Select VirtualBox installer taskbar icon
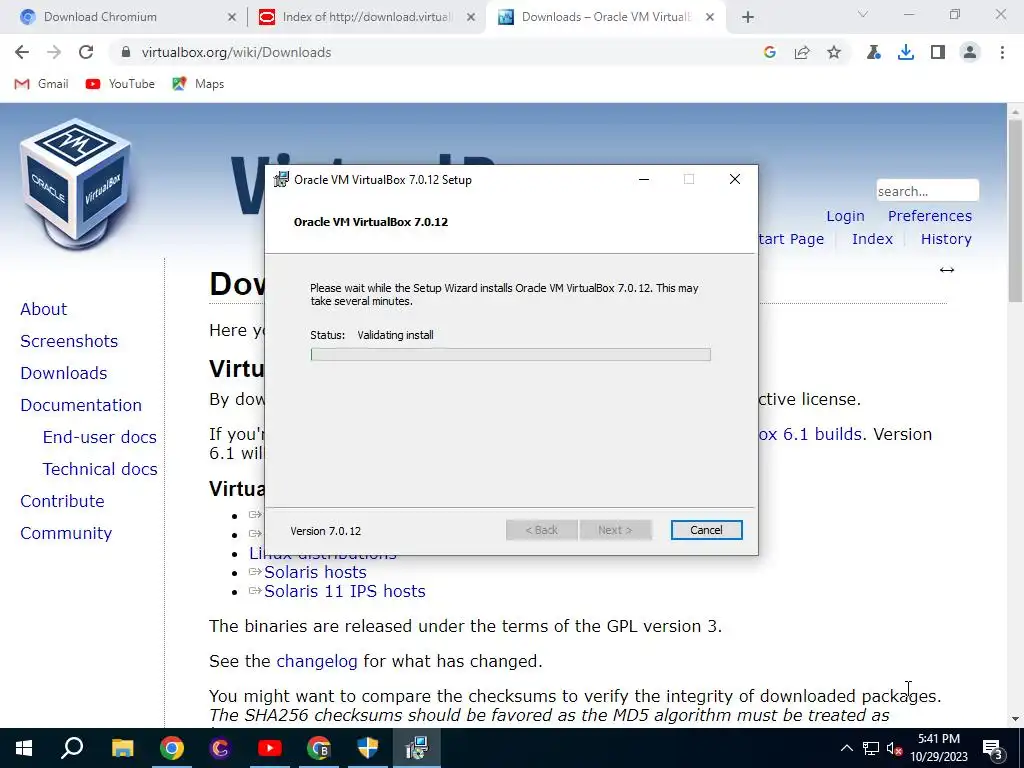 (417, 748)
